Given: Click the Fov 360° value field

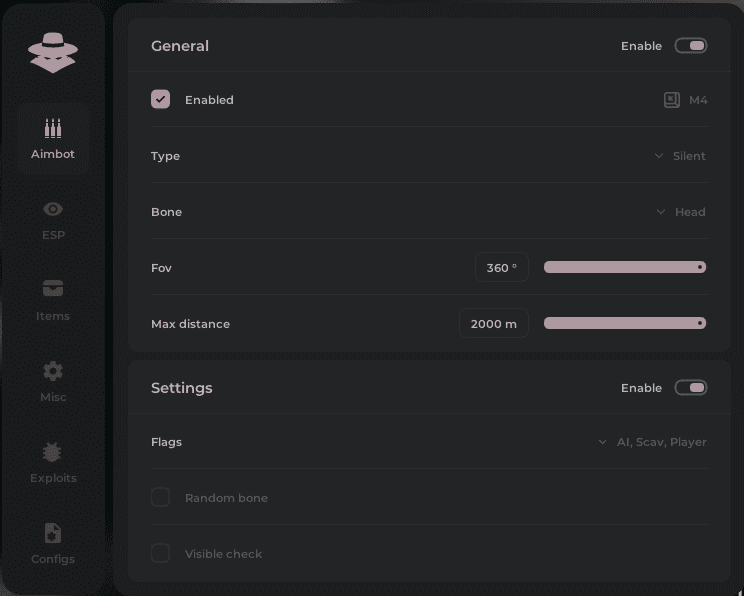Looking at the screenshot, I should 501,268.
